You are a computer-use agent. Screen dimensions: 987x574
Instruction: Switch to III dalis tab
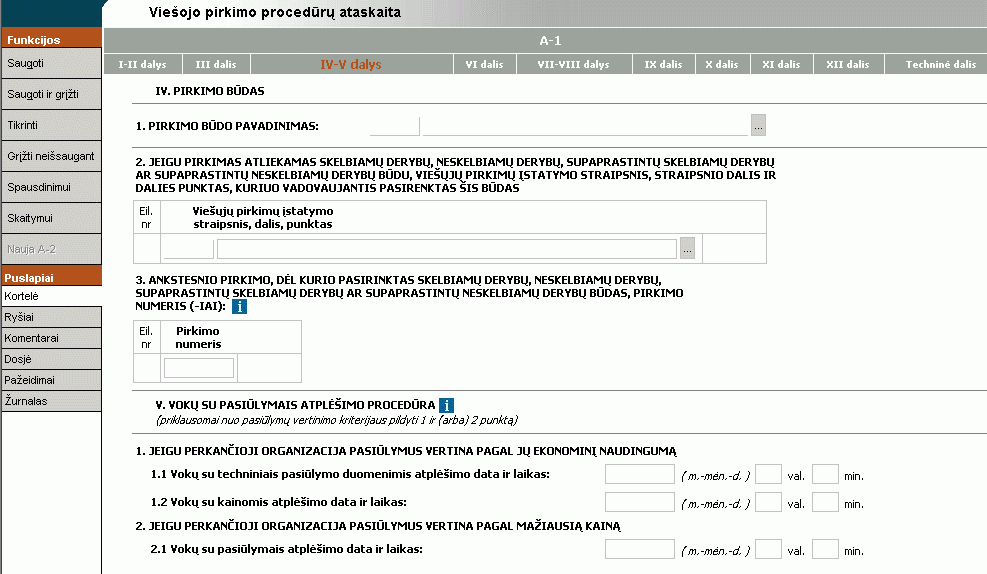[x=216, y=64]
